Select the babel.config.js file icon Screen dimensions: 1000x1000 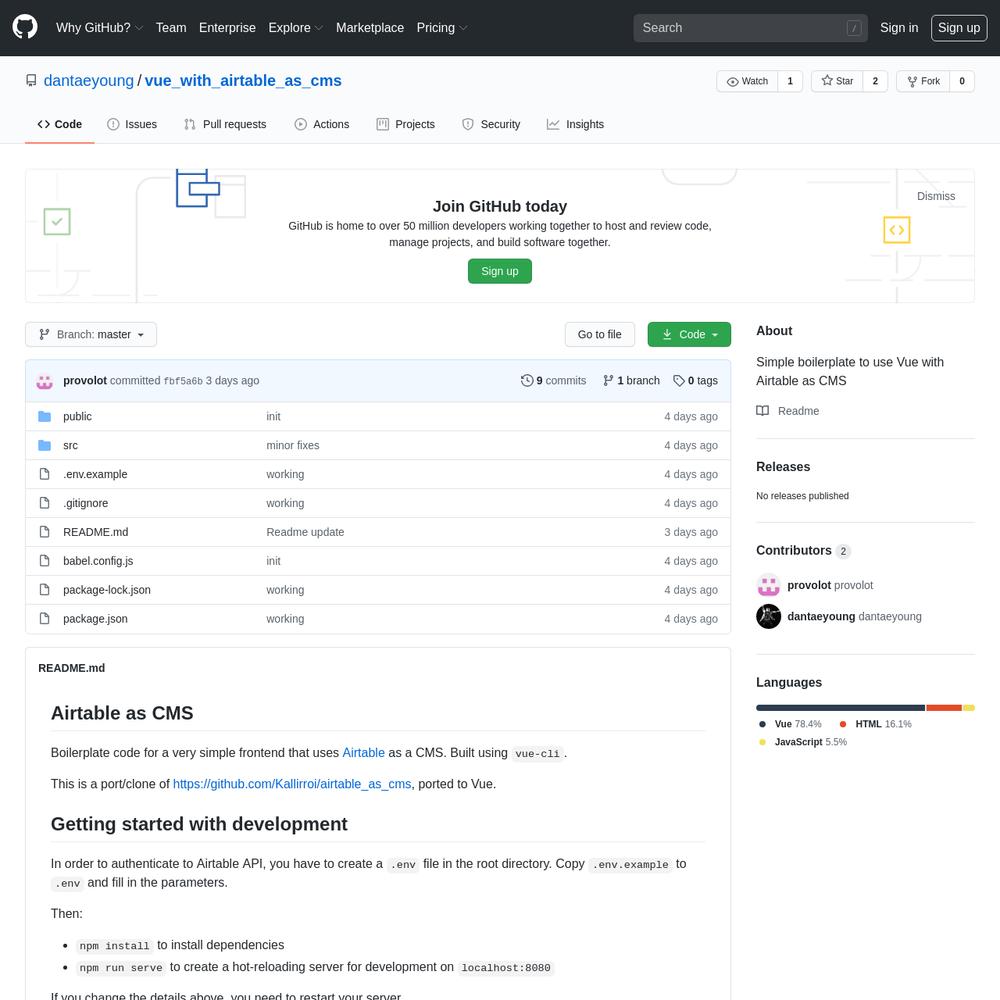click(44, 561)
